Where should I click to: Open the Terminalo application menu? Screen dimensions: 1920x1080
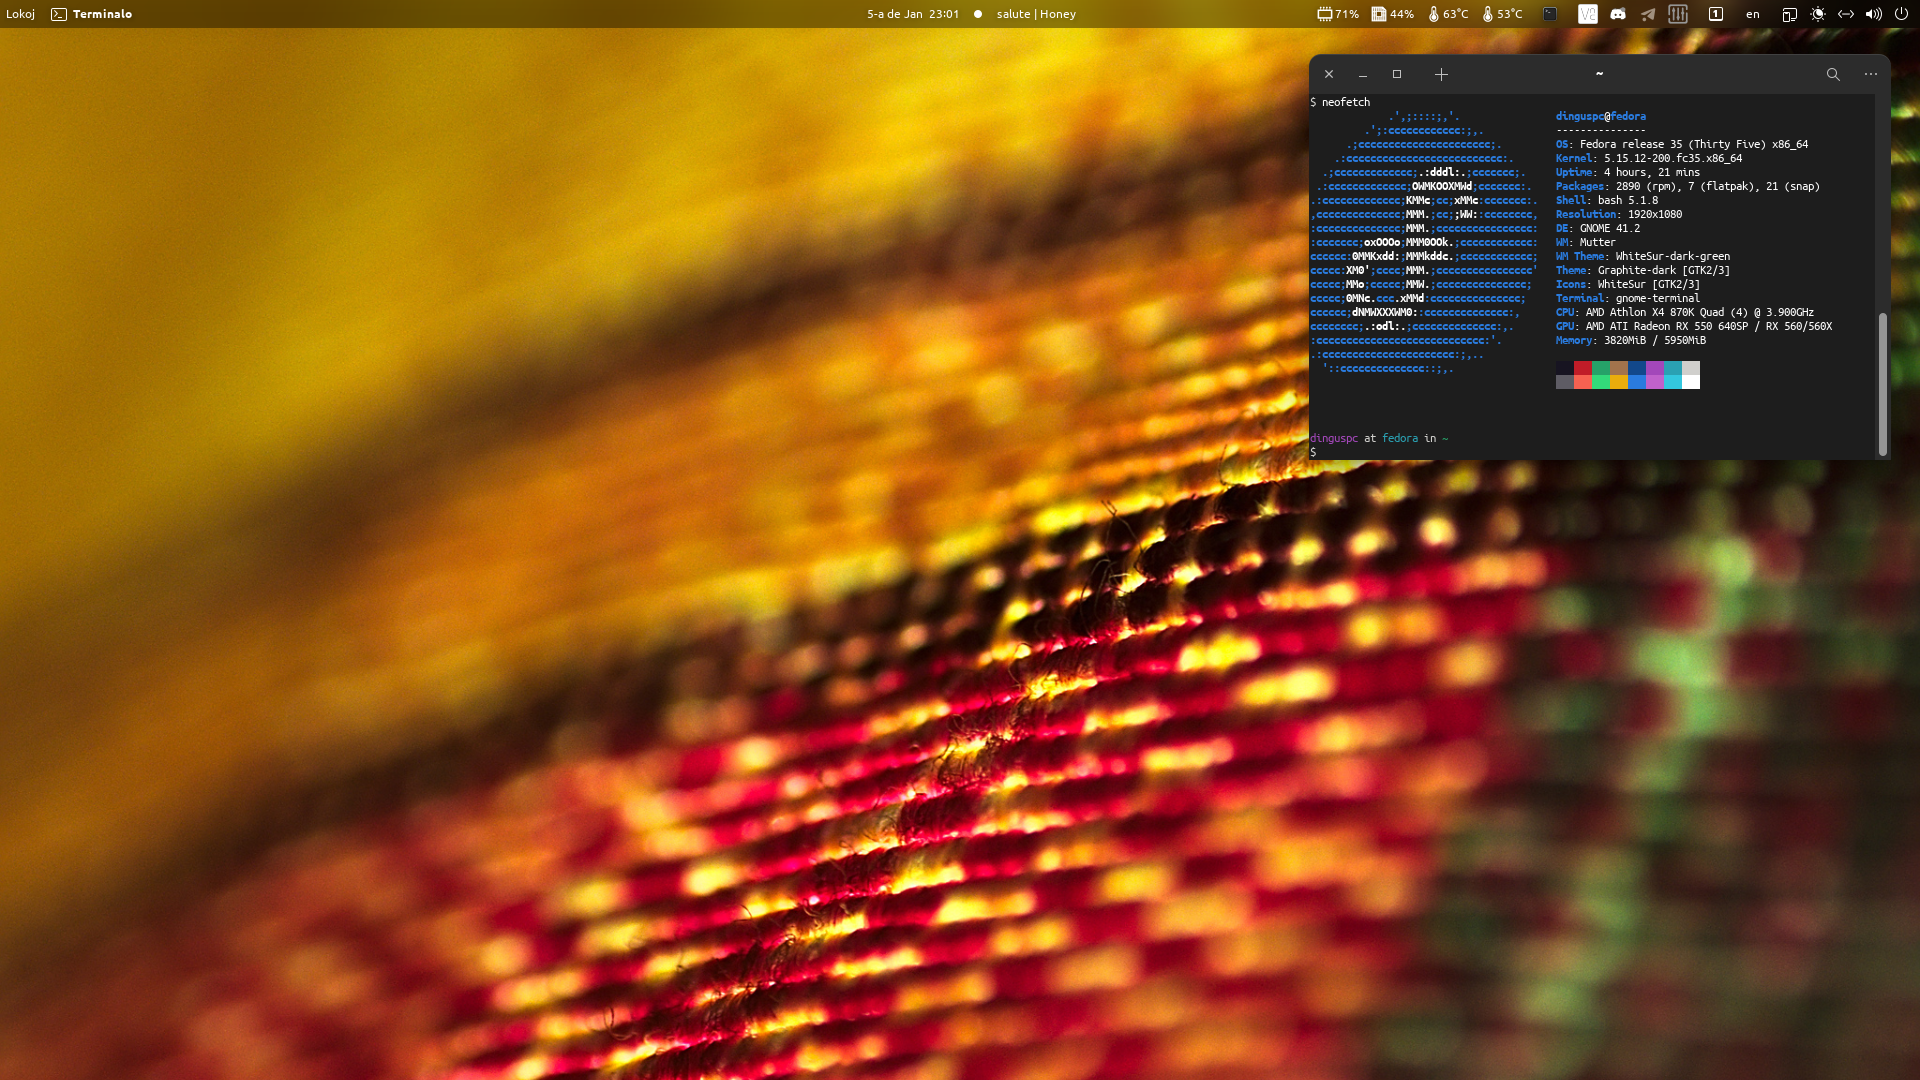(92, 14)
